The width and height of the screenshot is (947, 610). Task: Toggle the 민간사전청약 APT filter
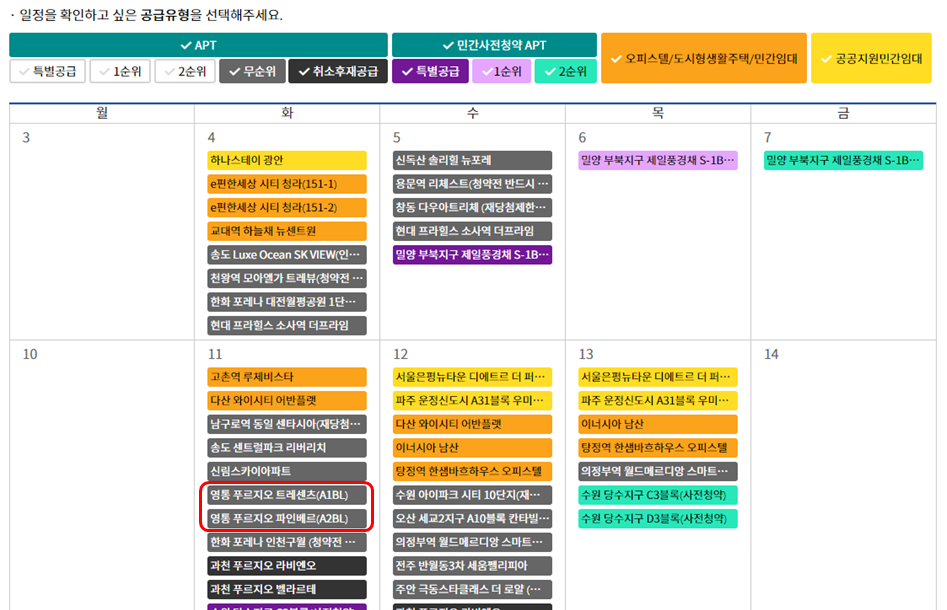(x=494, y=45)
